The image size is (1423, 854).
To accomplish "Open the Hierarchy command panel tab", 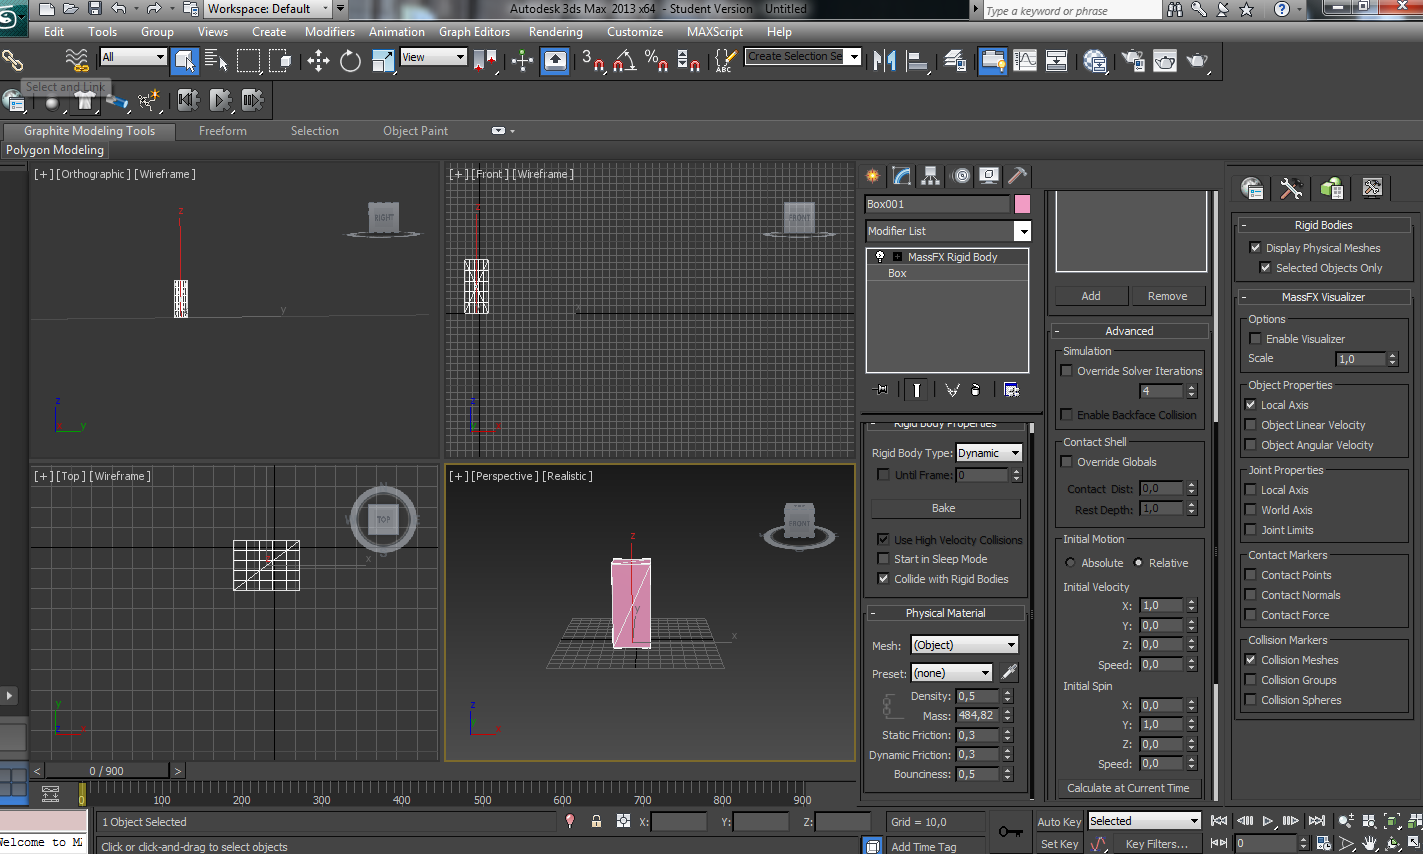I will (931, 176).
